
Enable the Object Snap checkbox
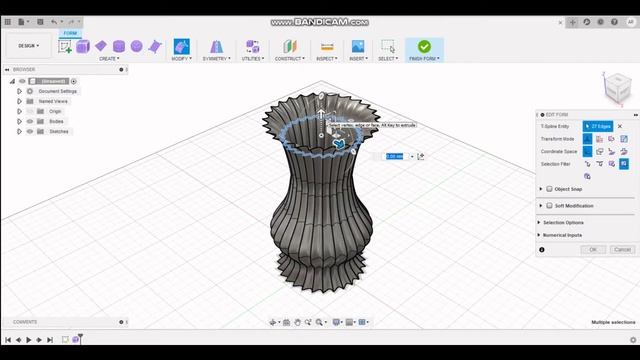tap(549, 189)
